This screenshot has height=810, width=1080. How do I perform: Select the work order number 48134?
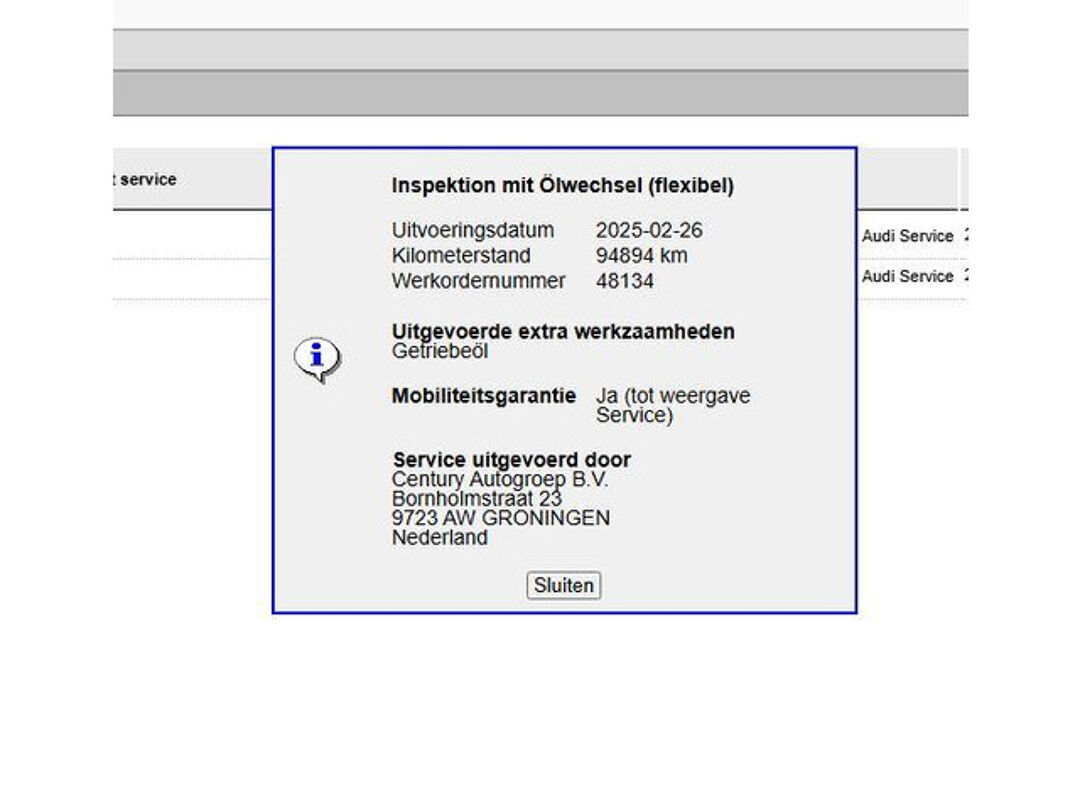point(625,281)
